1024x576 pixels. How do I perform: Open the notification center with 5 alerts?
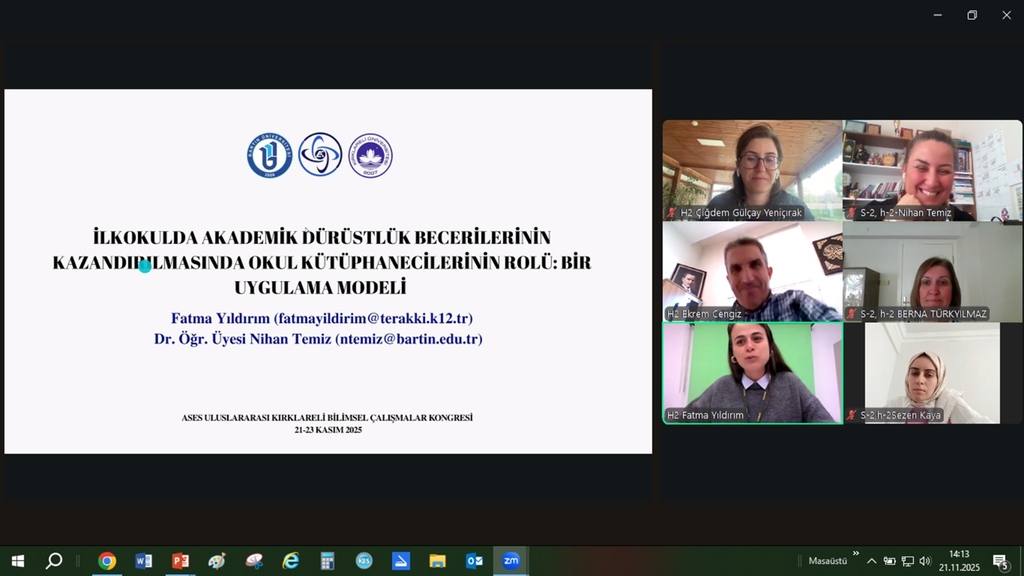tap(999, 561)
